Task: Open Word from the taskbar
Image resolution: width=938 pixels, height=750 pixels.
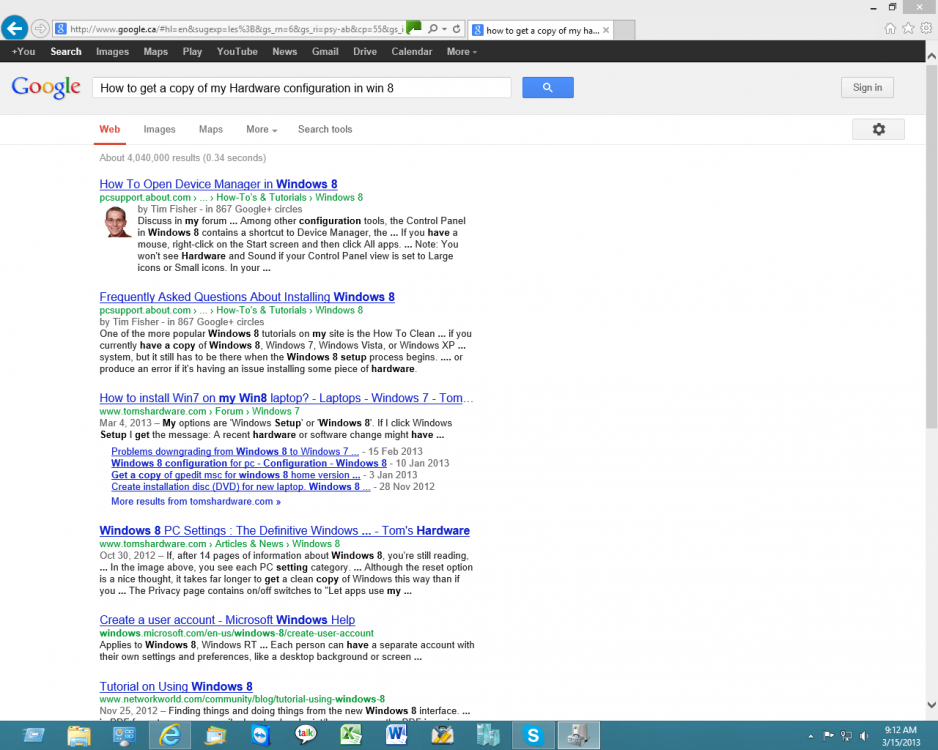Action: pos(396,736)
